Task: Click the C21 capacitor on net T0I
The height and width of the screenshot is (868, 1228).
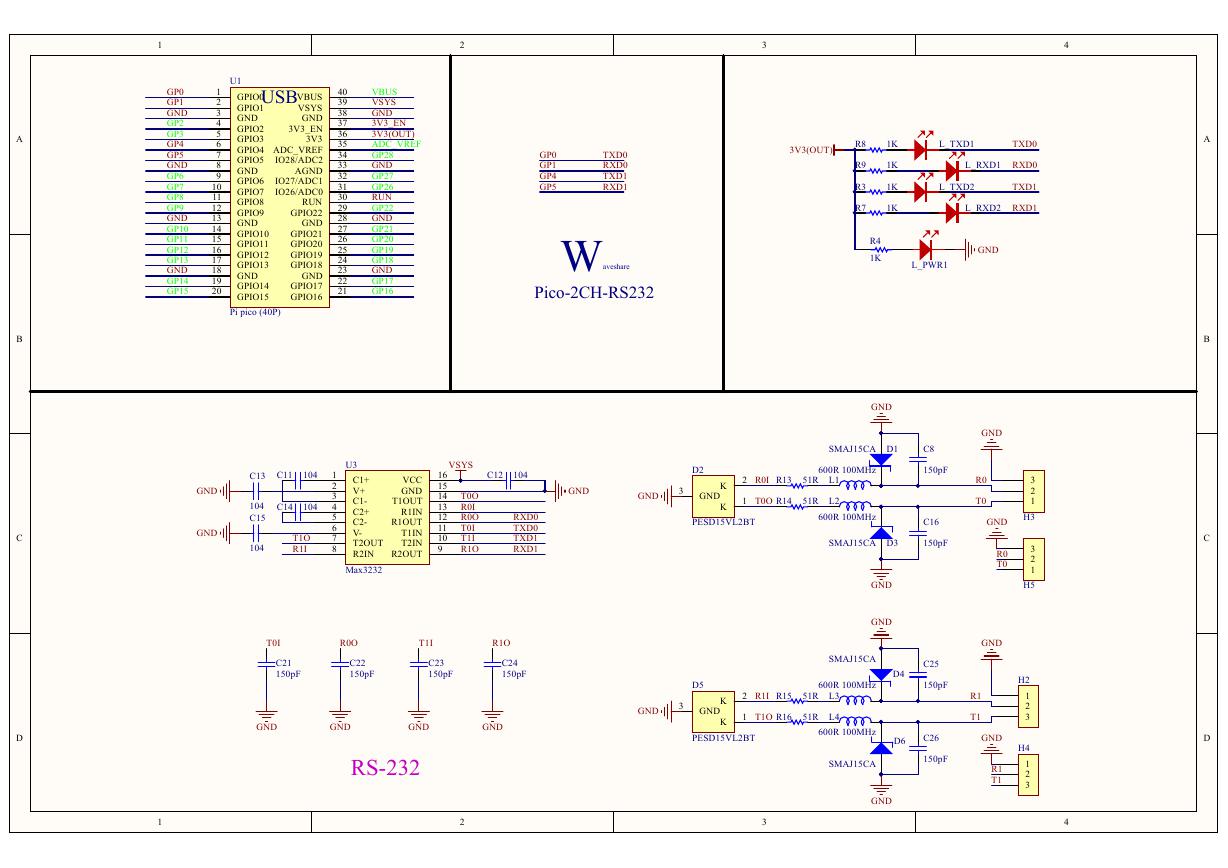Action: 266,662
